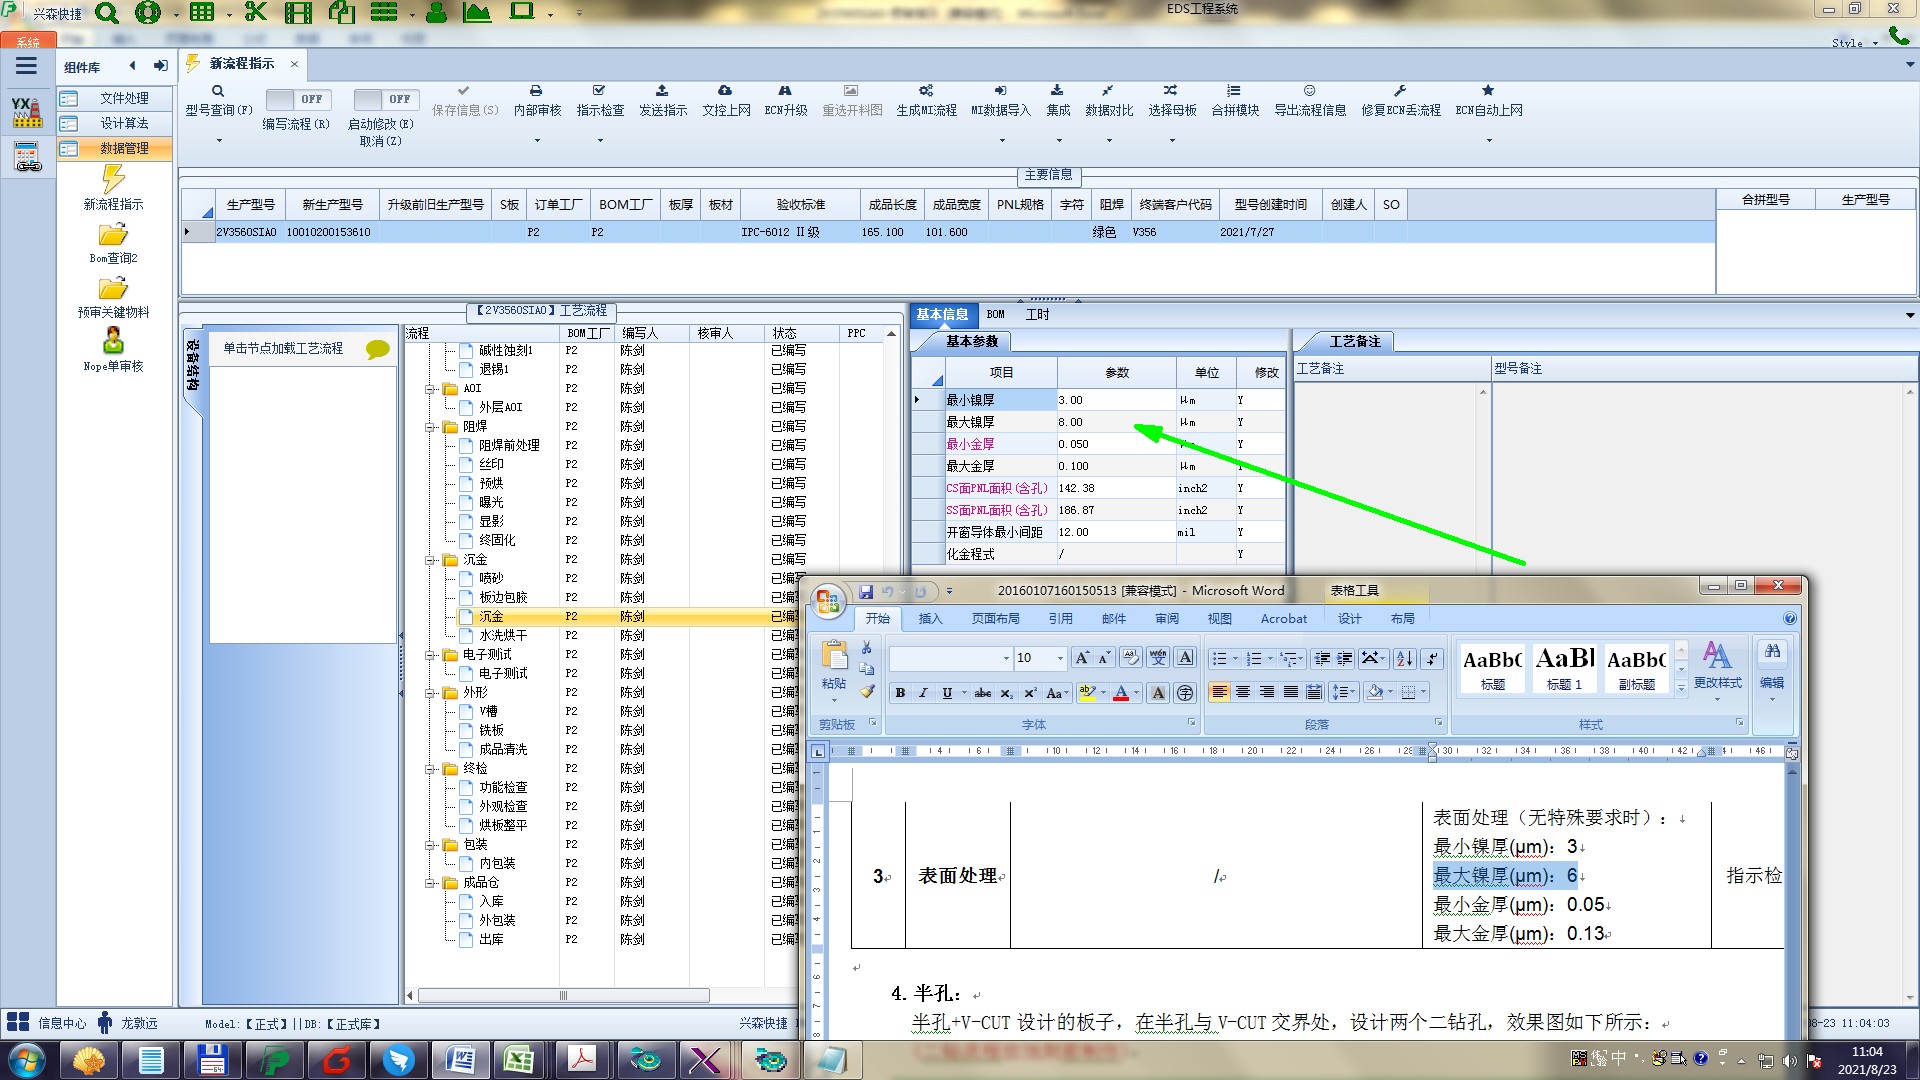Click the 数据对比 toolbar icon

click(x=1108, y=91)
